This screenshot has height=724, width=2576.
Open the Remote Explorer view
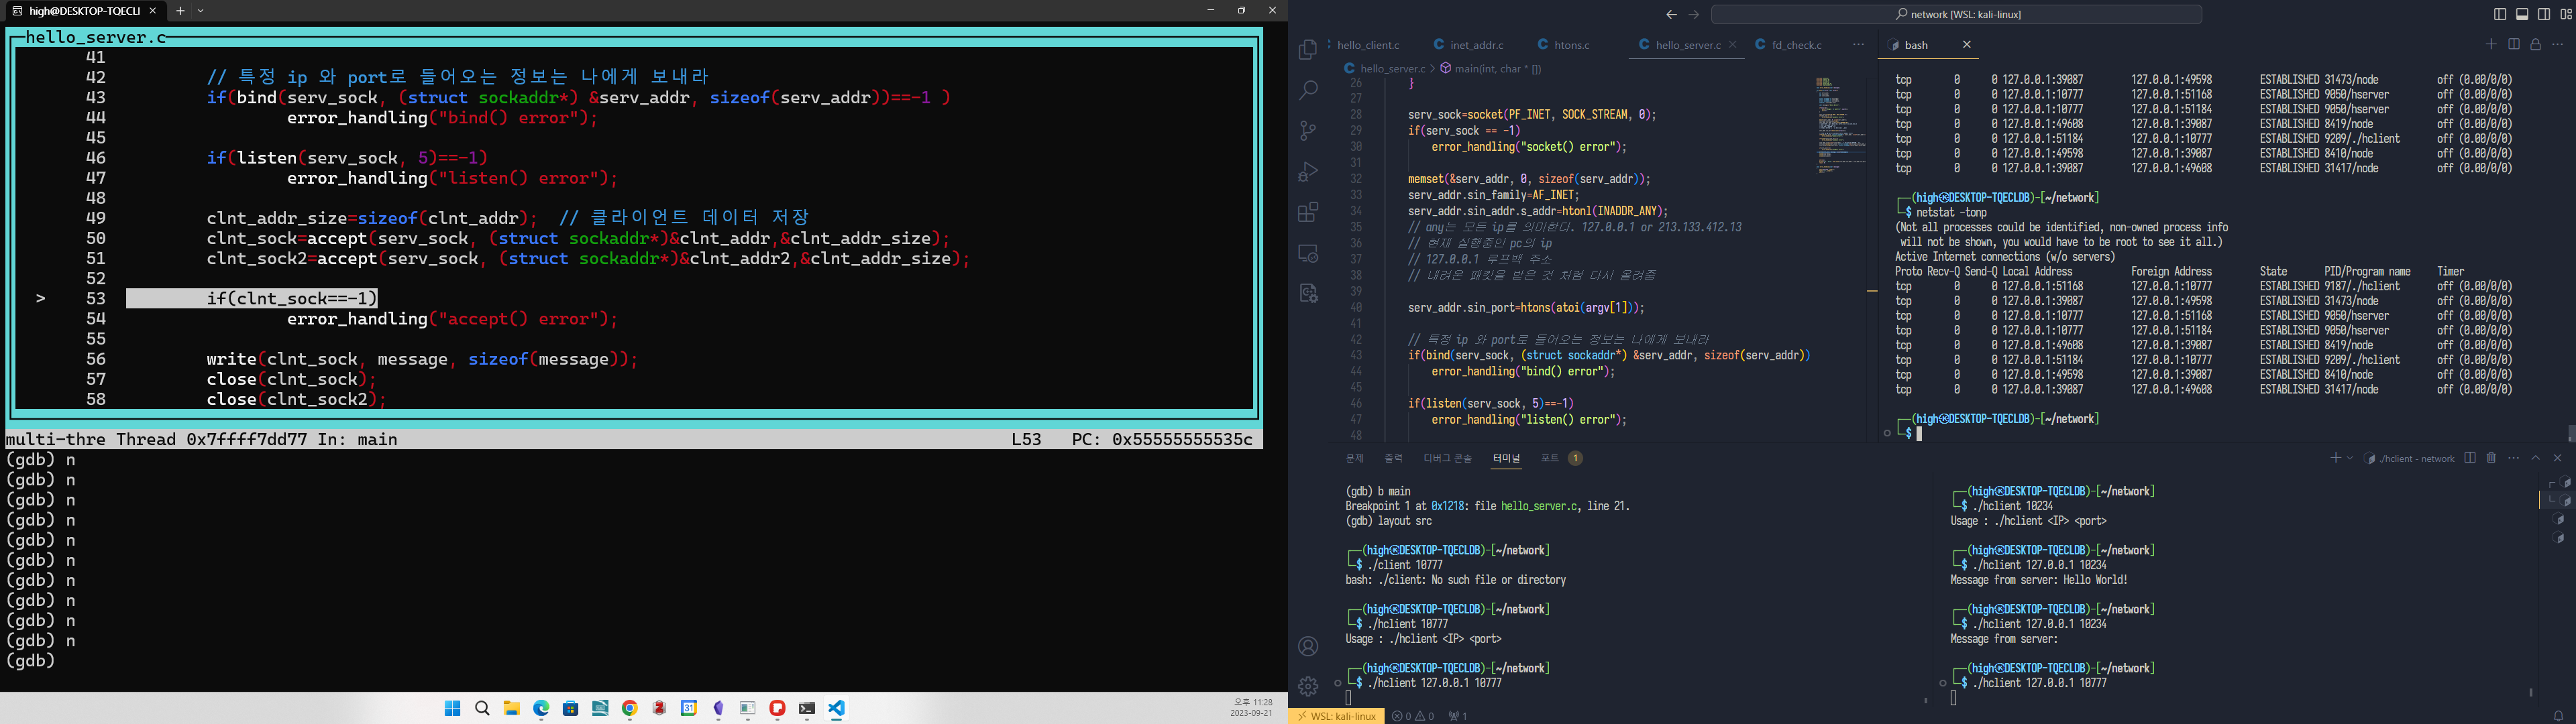pyautogui.click(x=1308, y=253)
